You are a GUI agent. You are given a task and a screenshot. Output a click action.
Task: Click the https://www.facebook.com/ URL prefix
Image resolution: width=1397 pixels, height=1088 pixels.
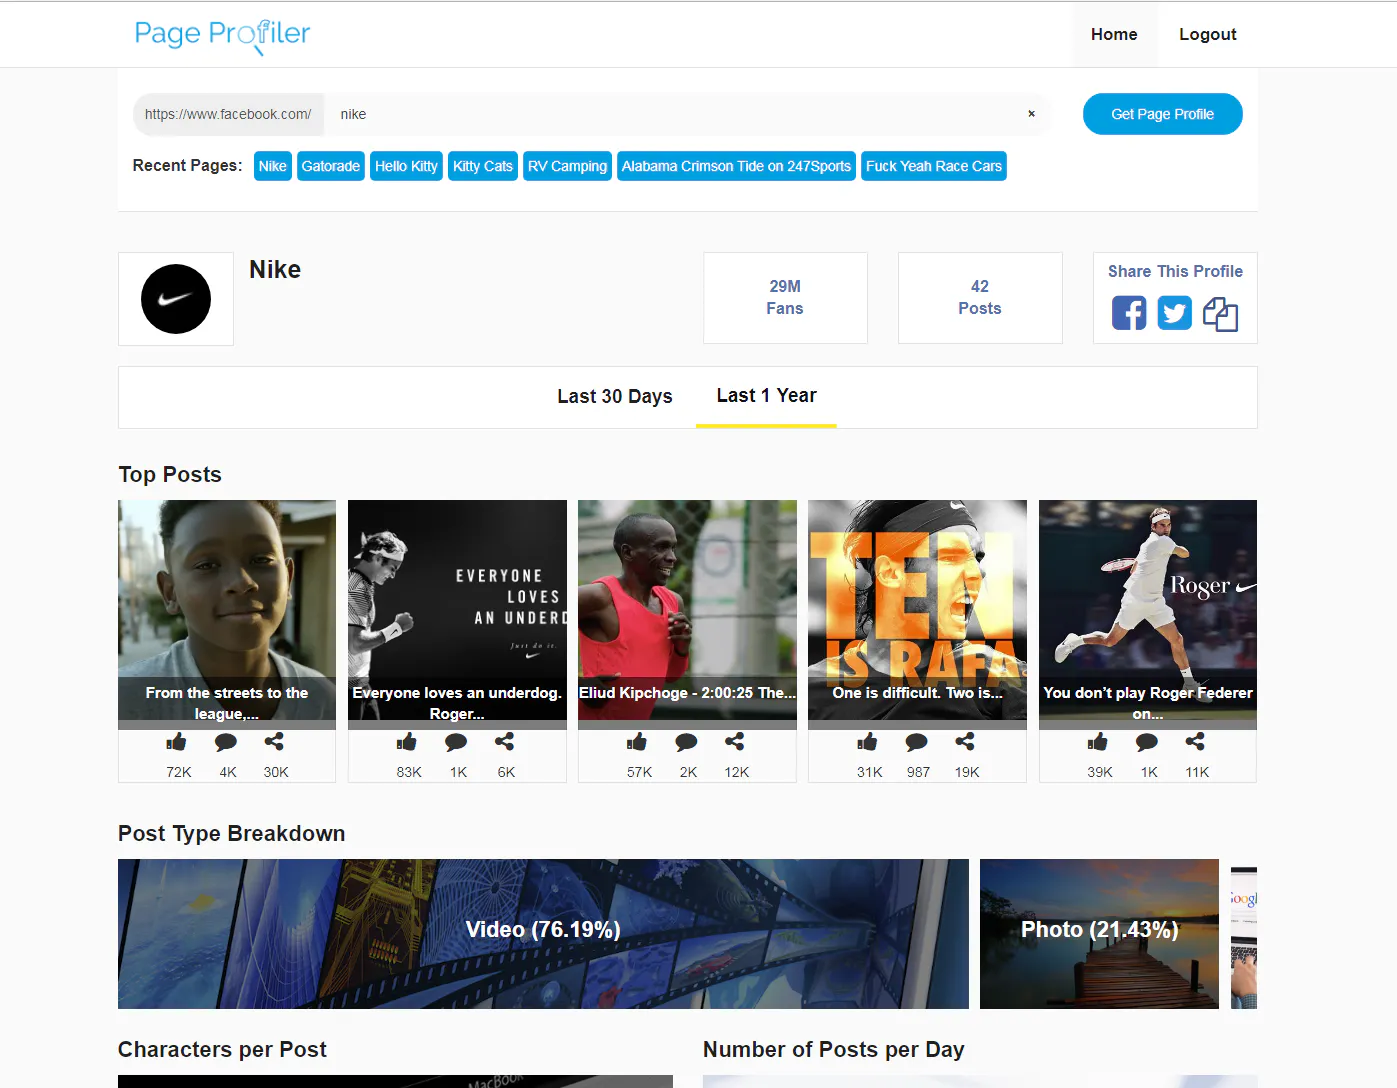click(228, 114)
